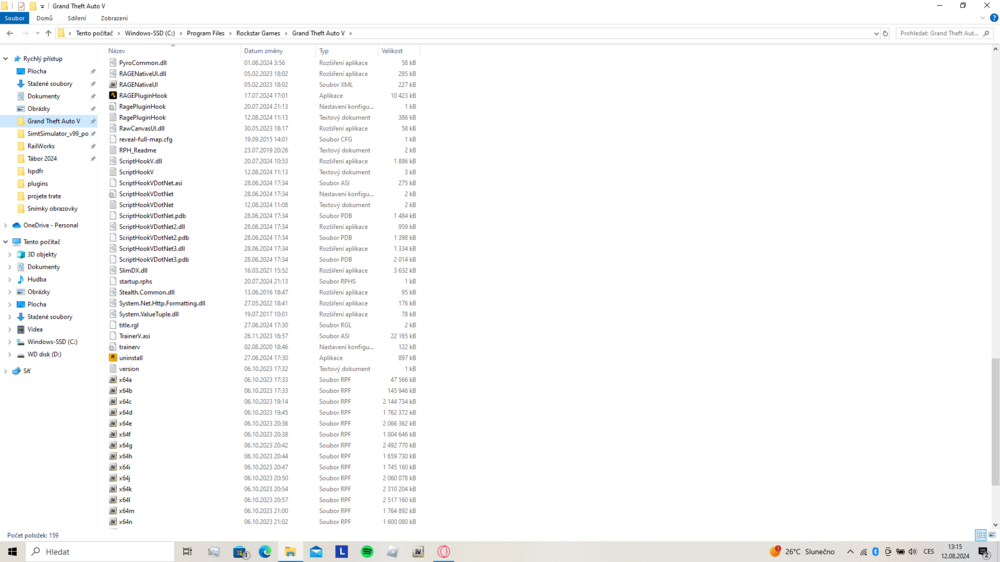This screenshot has width=1000, height=562.
Task: Open the Stažené soubory quick access folder
Action: click(50, 84)
